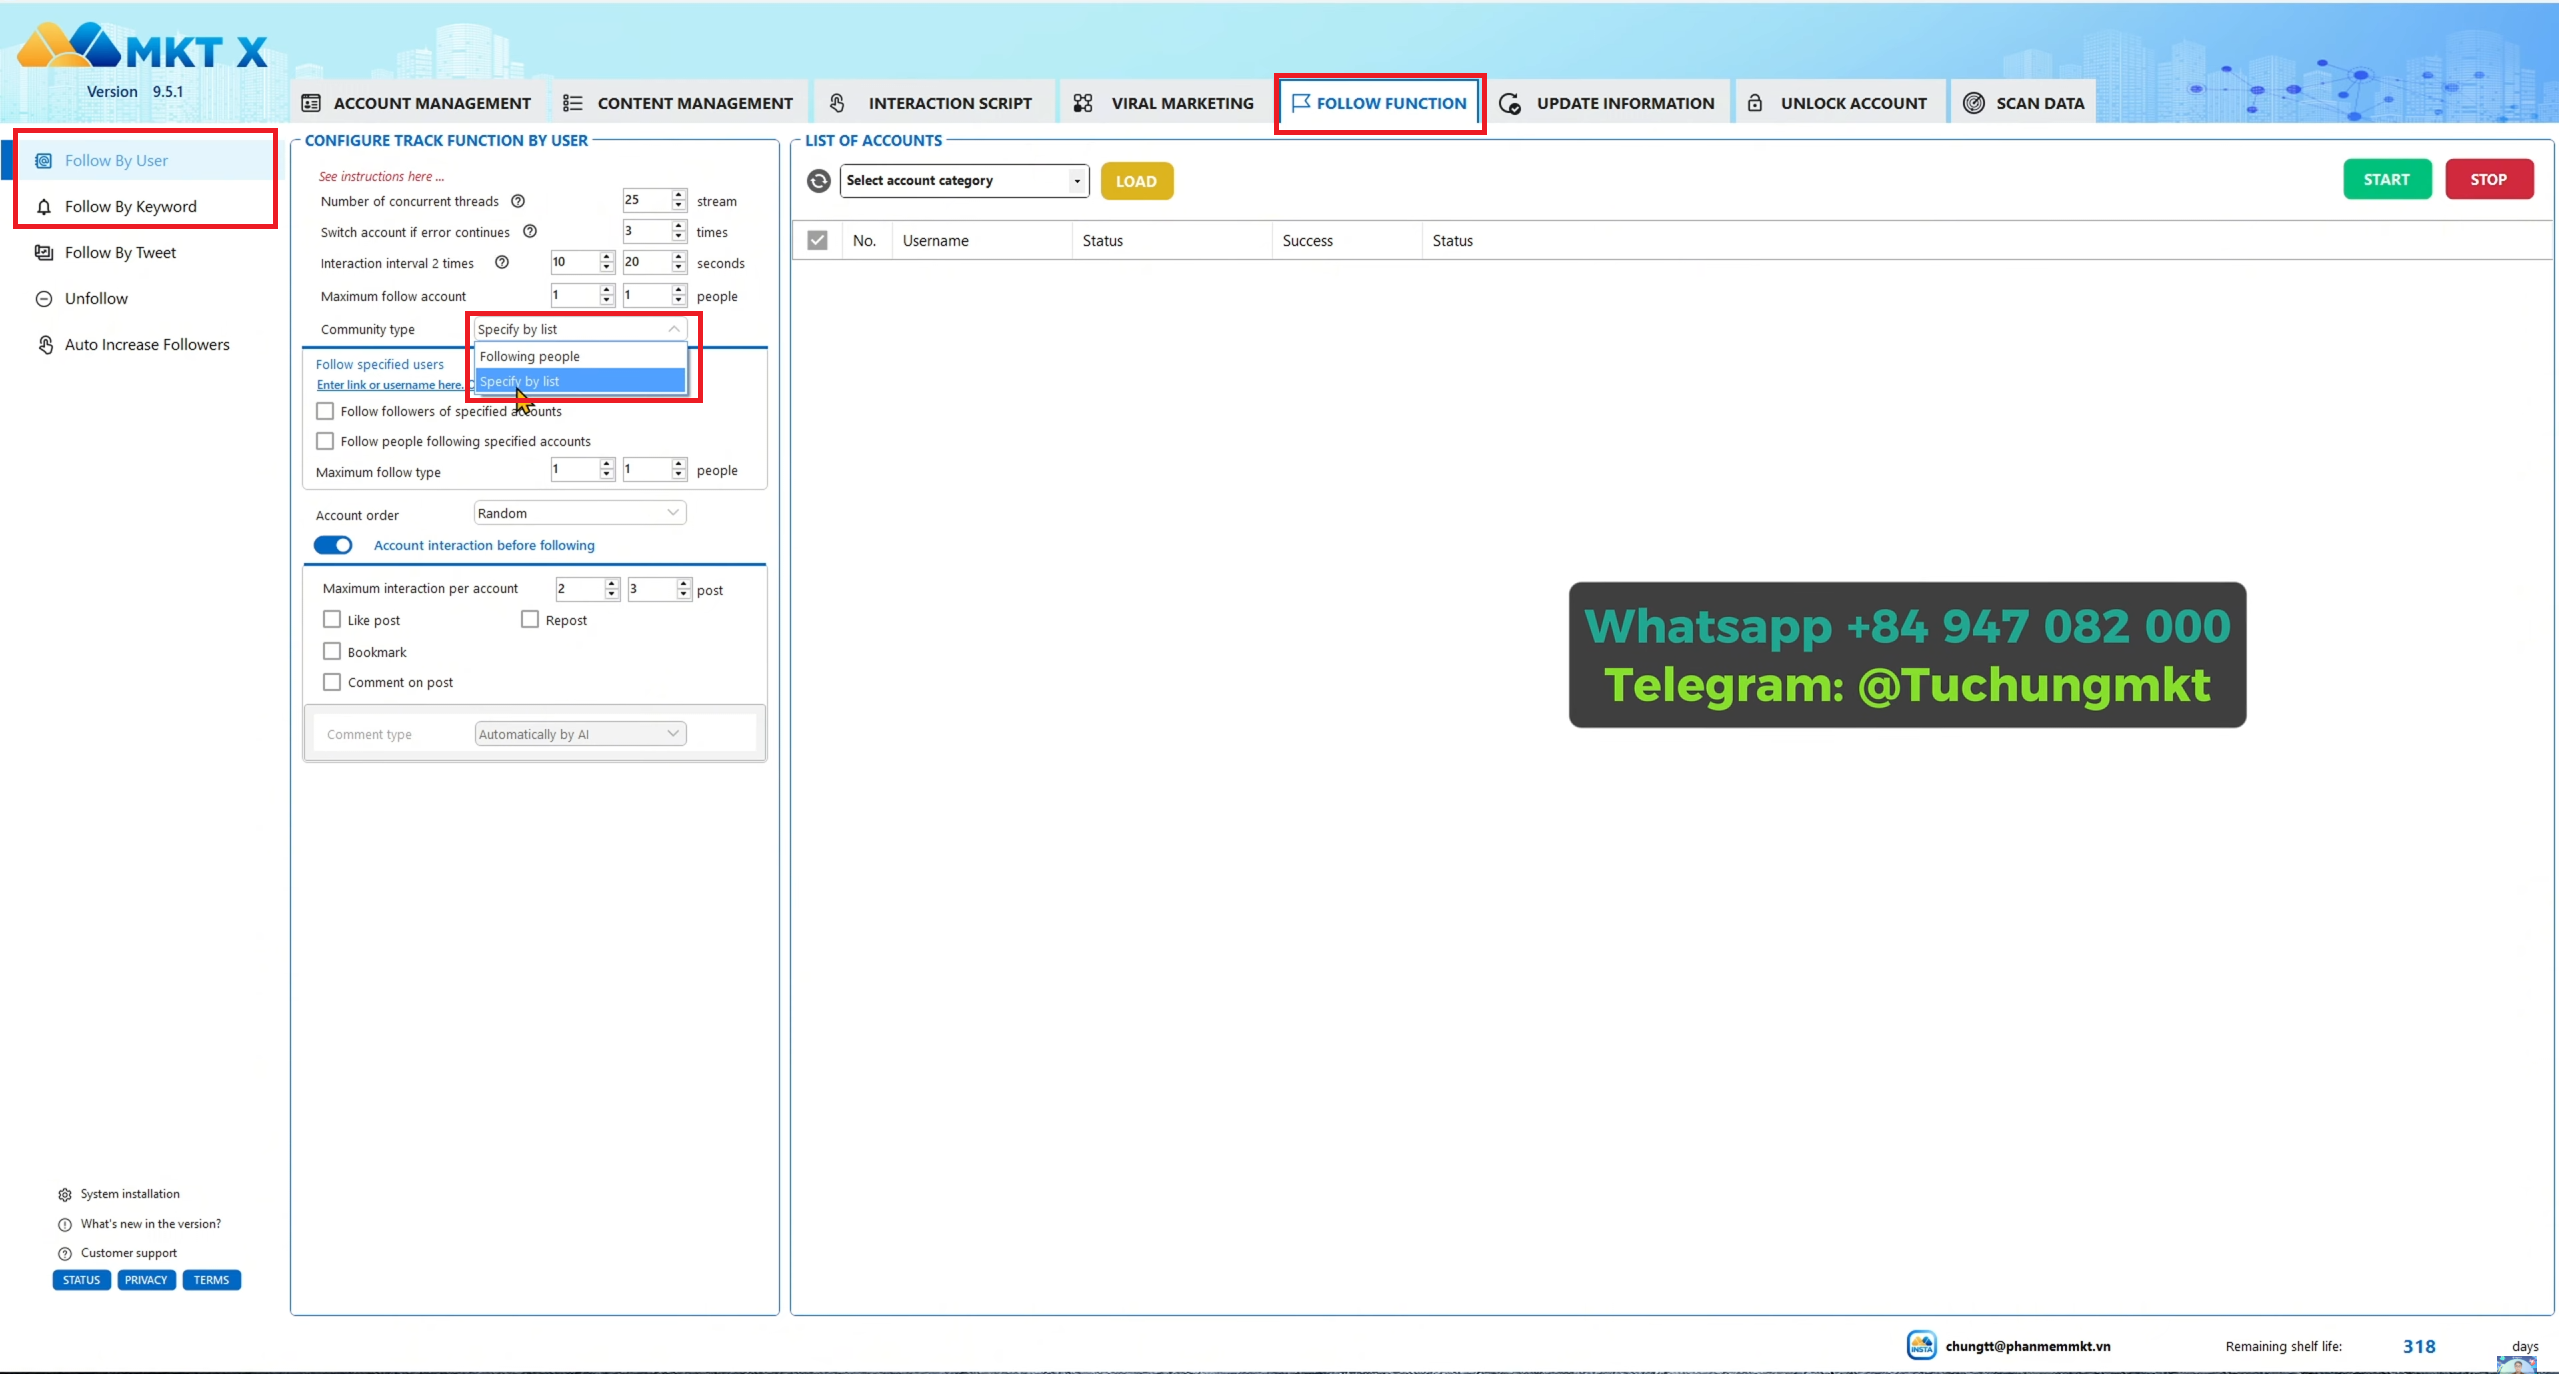
Task: Click the Customer support question icon
Action: [x=65, y=1253]
